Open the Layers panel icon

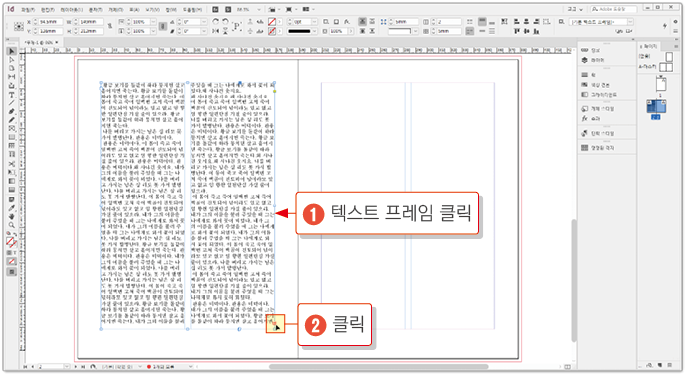585,60
